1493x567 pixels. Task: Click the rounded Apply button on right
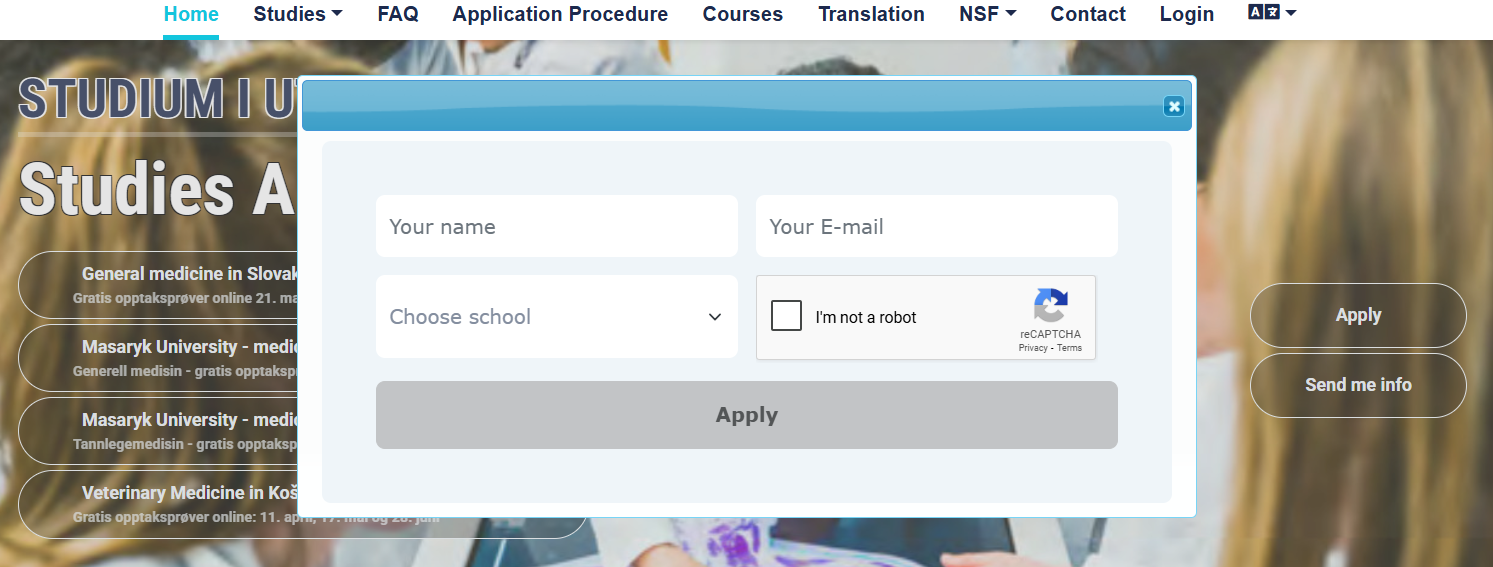click(1358, 315)
